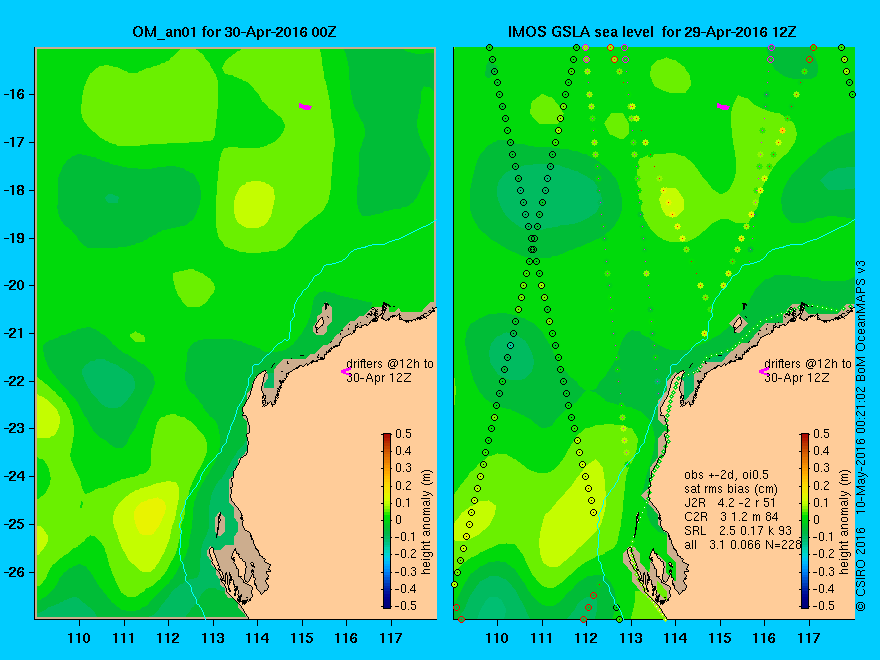Select the magenta drifter marker in IMOS GSLA map
The width and height of the screenshot is (880, 660).
[723, 106]
